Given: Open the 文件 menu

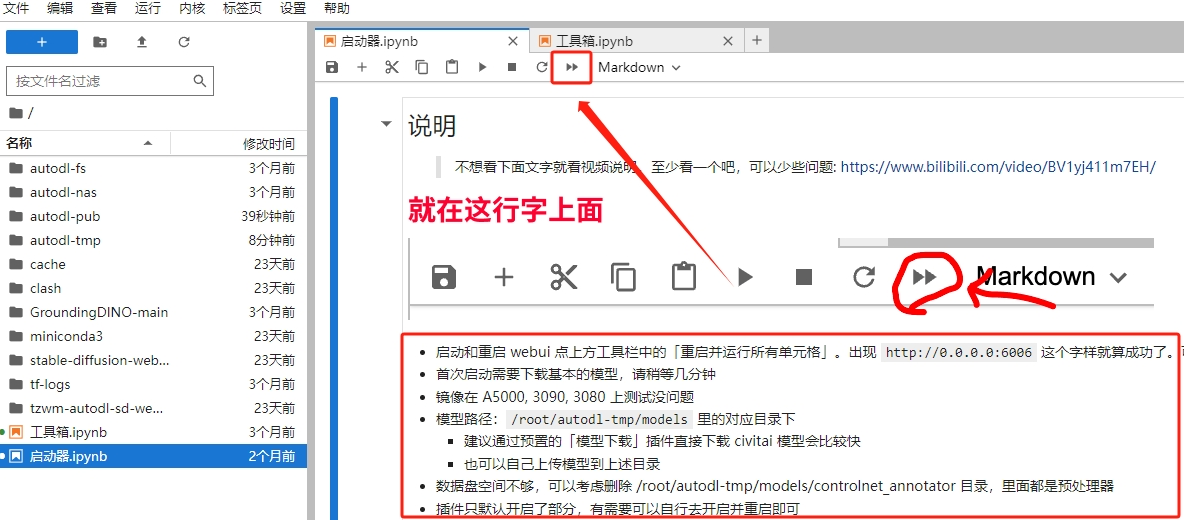Looking at the screenshot, I should tap(17, 8).
